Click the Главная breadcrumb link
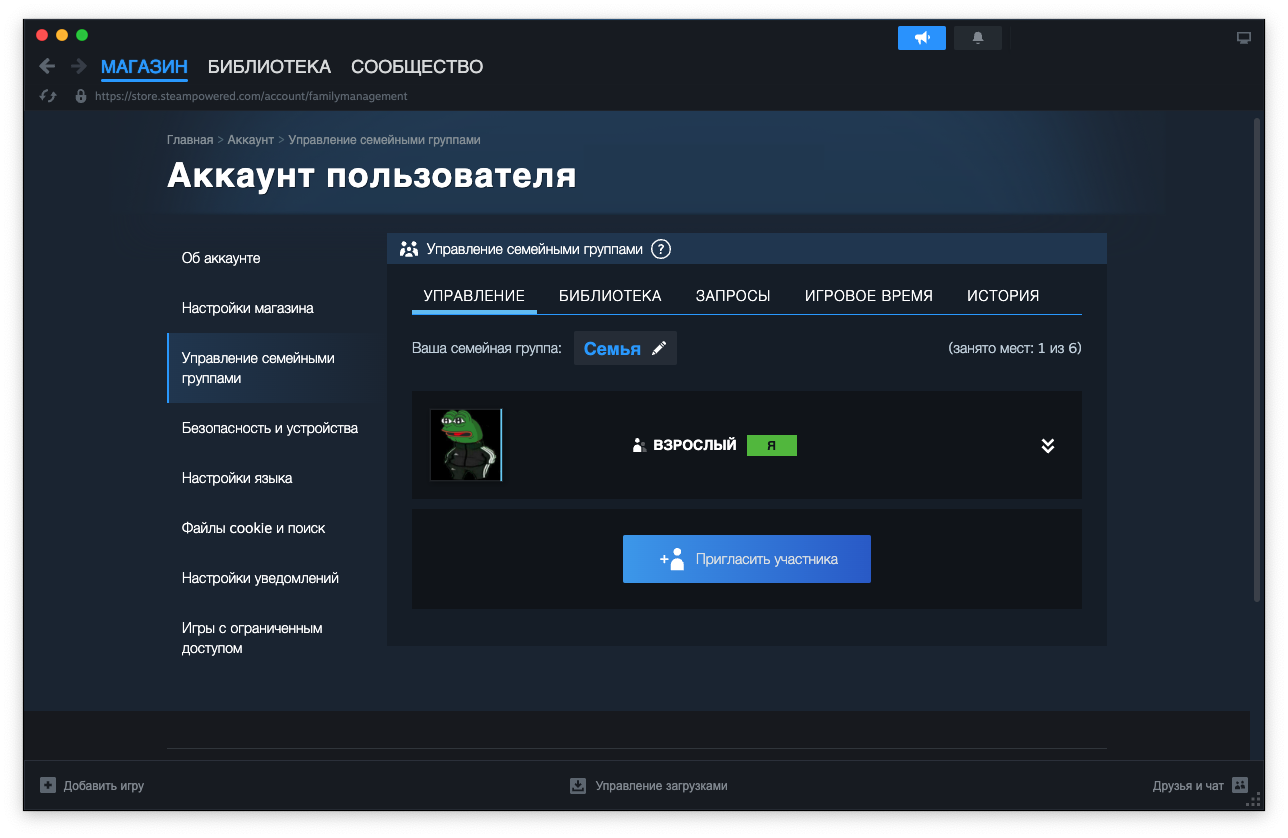1288x838 pixels. (190, 140)
